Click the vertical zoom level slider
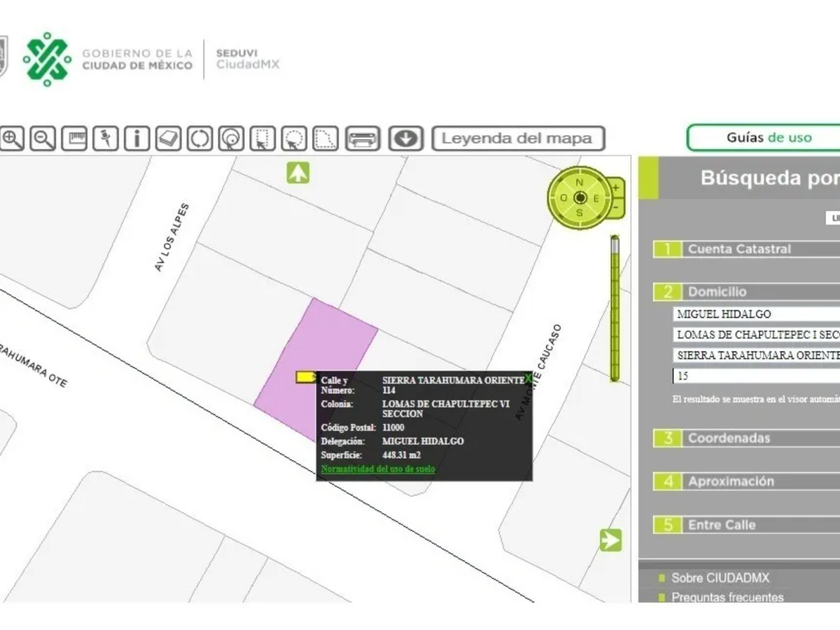This screenshot has width=840, height=630. 615,310
